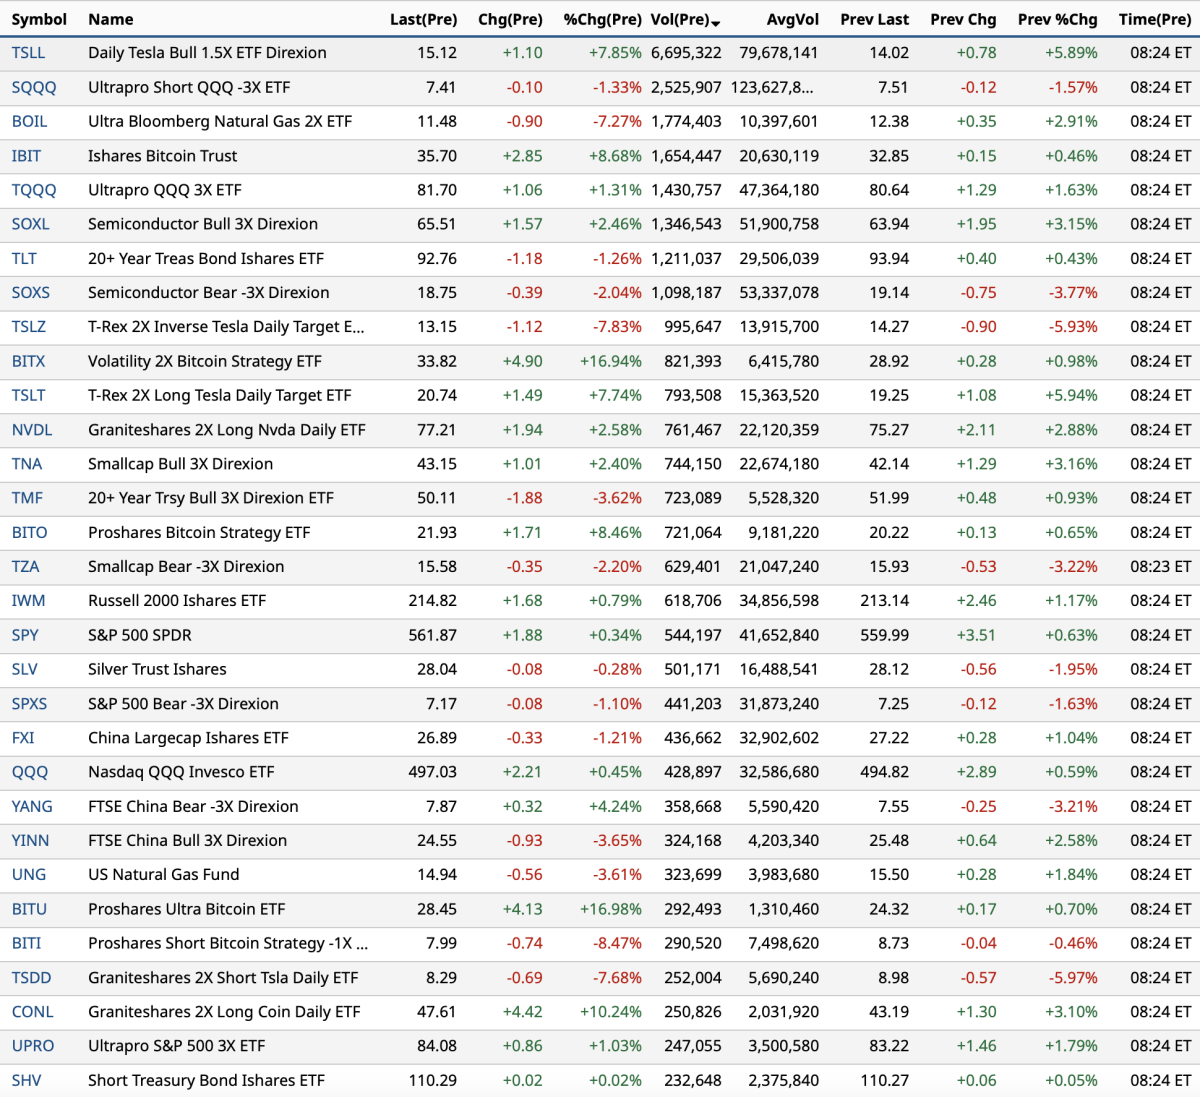Viewport: 1200px width, 1097px height.
Task: Sort table by Symbol column header
Action: (x=39, y=19)
